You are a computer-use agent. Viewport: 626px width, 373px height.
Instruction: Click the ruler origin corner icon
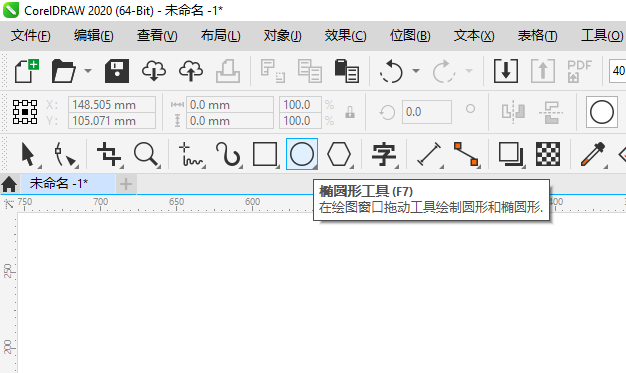pyautogui.click(x=8, y=204)
